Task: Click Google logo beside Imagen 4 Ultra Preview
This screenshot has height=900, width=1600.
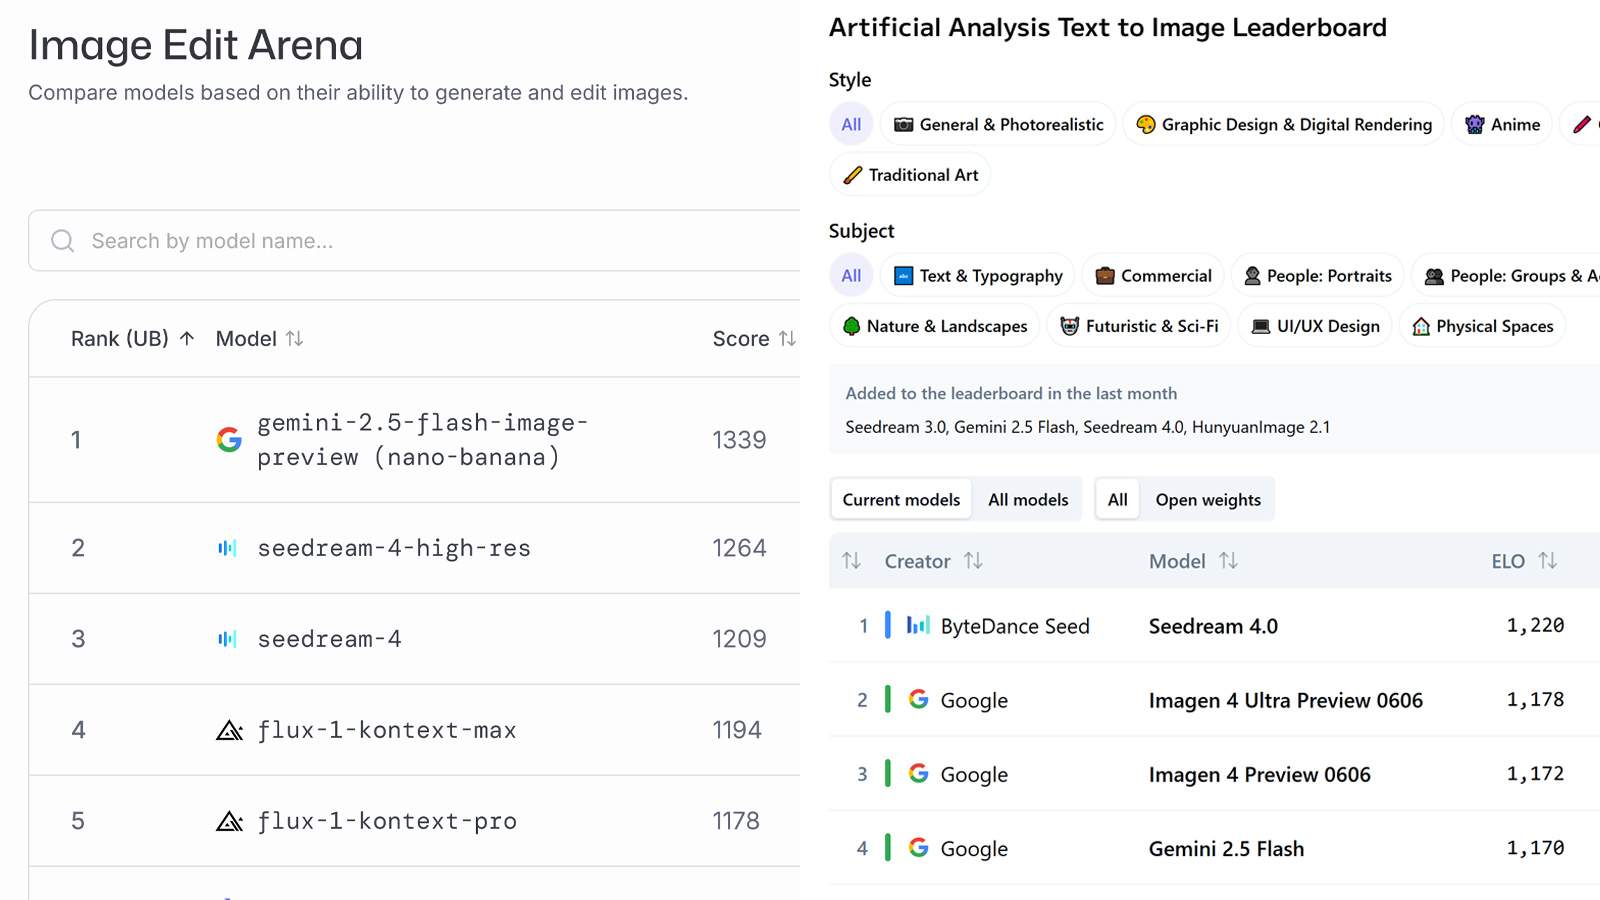Action: pos(918,700)
